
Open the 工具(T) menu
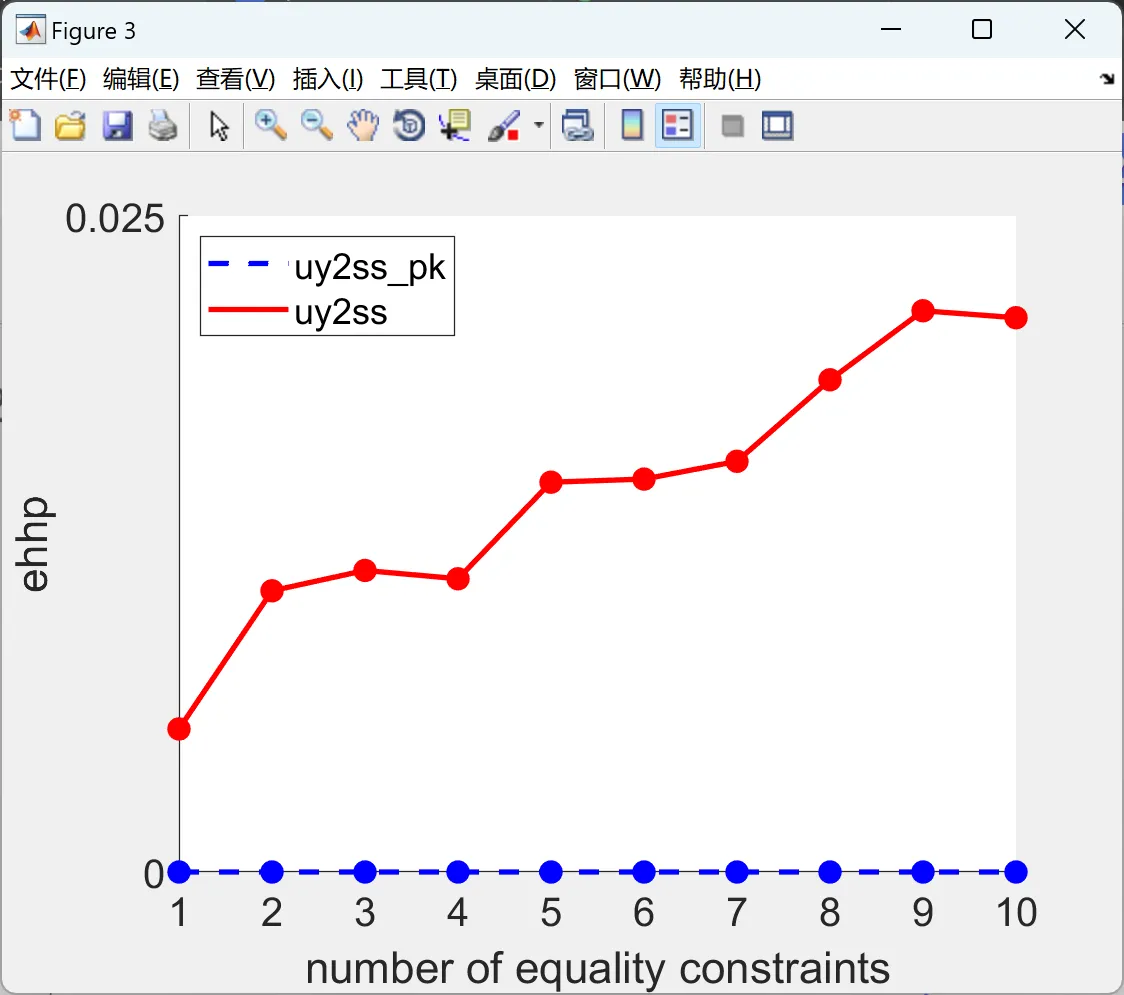(x=419, y=79)
